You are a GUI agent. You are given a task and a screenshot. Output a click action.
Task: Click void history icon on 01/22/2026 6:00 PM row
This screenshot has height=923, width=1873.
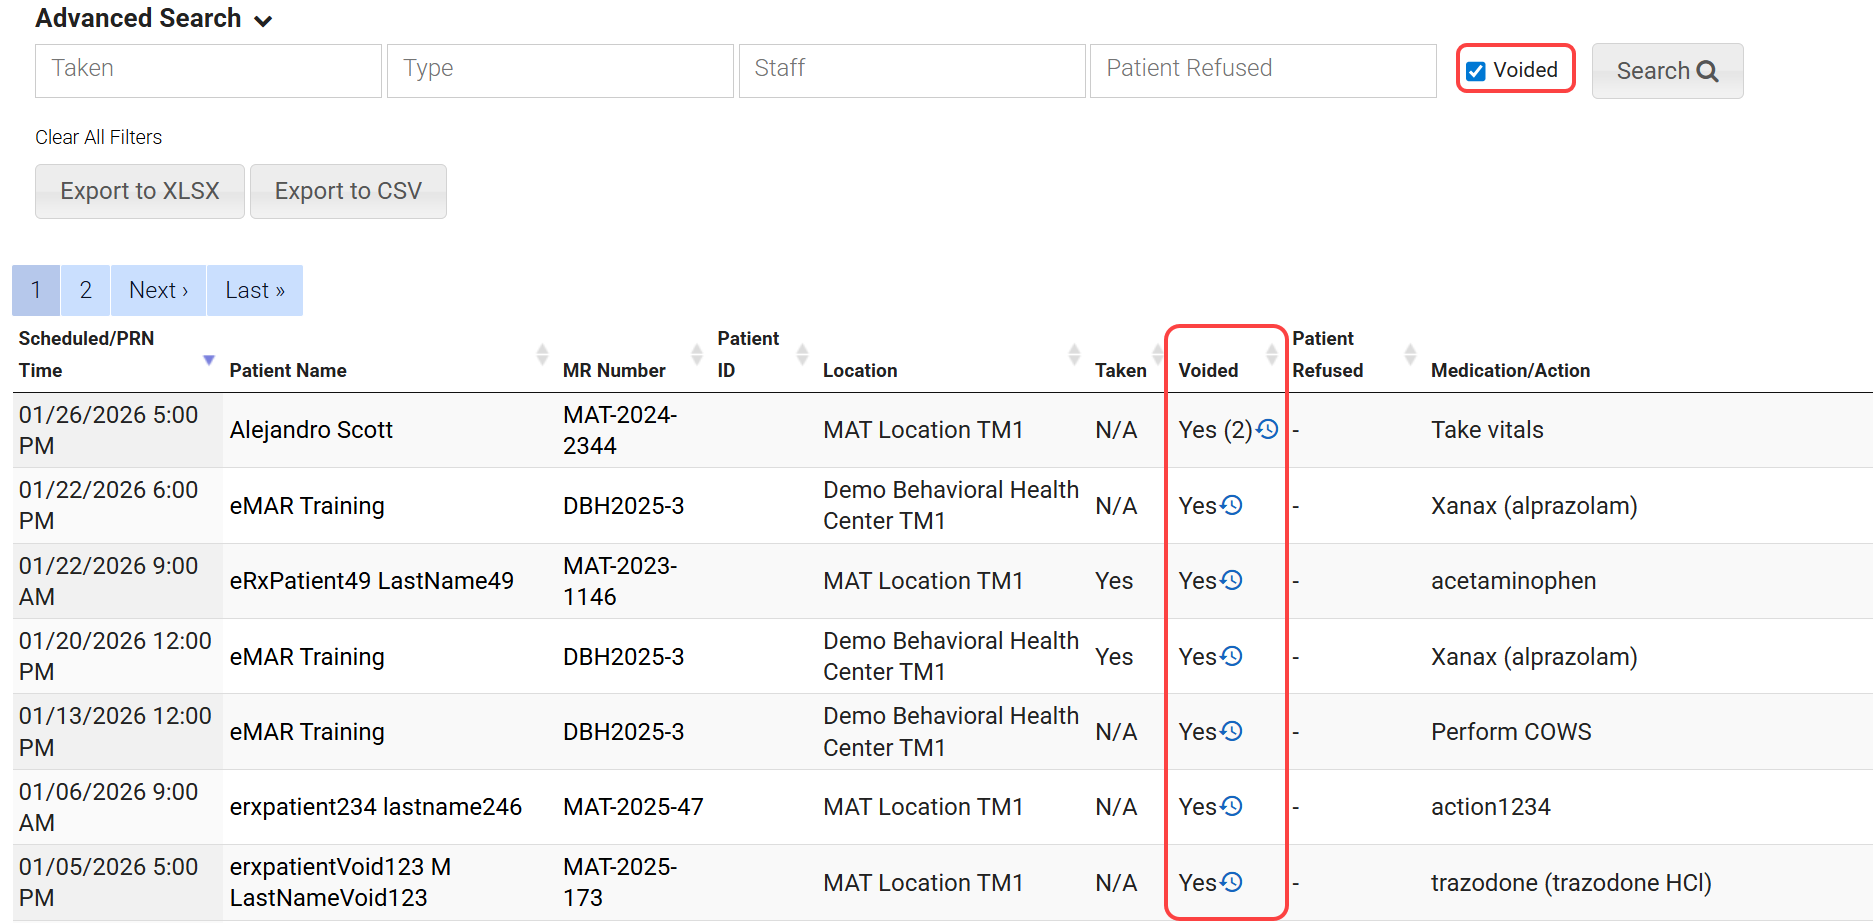click(x=1232, y=505)
